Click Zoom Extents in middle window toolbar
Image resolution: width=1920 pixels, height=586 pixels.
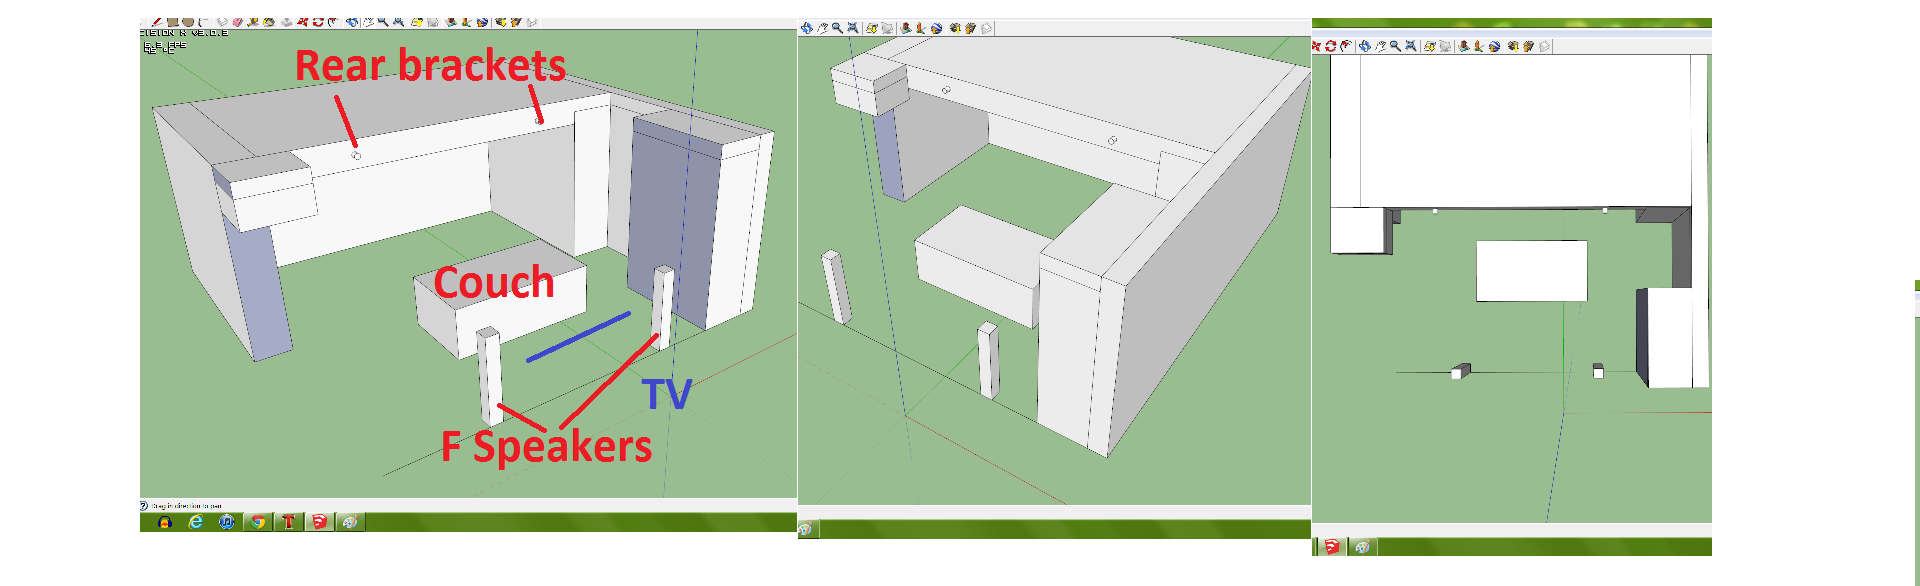click(853, 28)
